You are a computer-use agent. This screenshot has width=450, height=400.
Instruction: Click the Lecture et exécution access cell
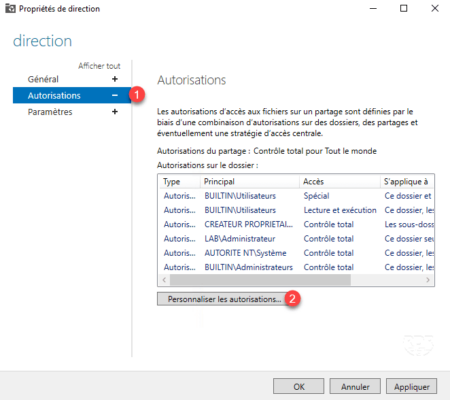(340, 210)
